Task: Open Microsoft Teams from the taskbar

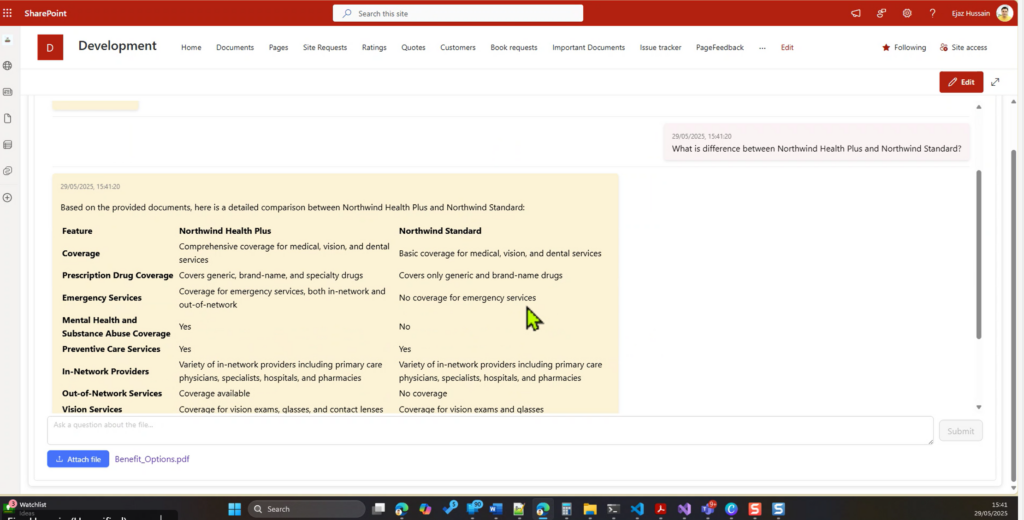Action: 708,509
